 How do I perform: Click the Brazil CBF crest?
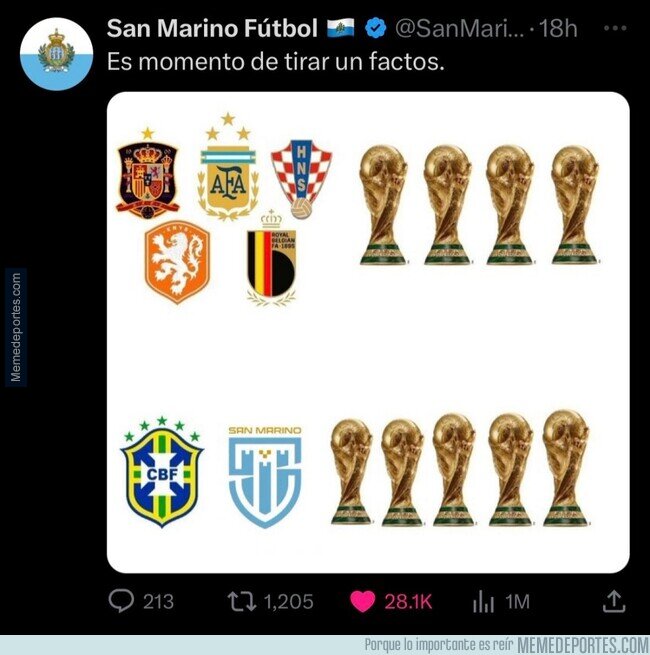[161, 474]
